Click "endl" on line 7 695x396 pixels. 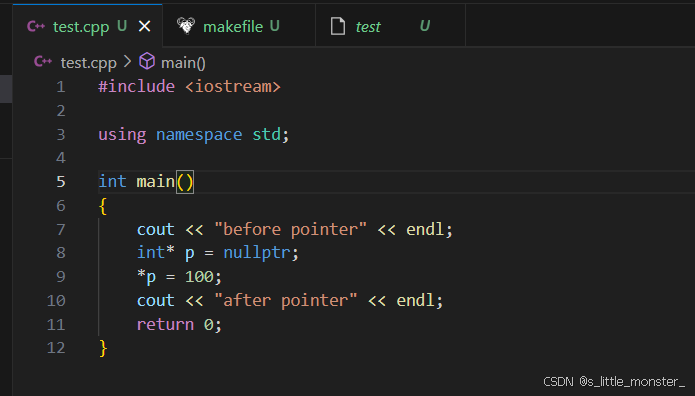(425, 229)
